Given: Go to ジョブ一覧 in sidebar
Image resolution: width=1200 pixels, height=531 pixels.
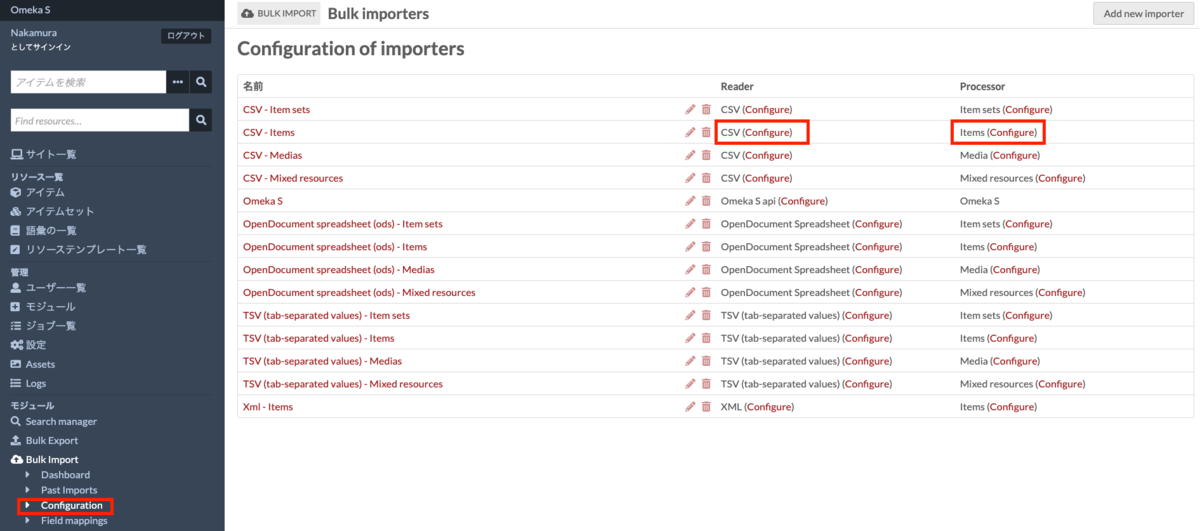Looking at the screenshot, I should (43, 326).
